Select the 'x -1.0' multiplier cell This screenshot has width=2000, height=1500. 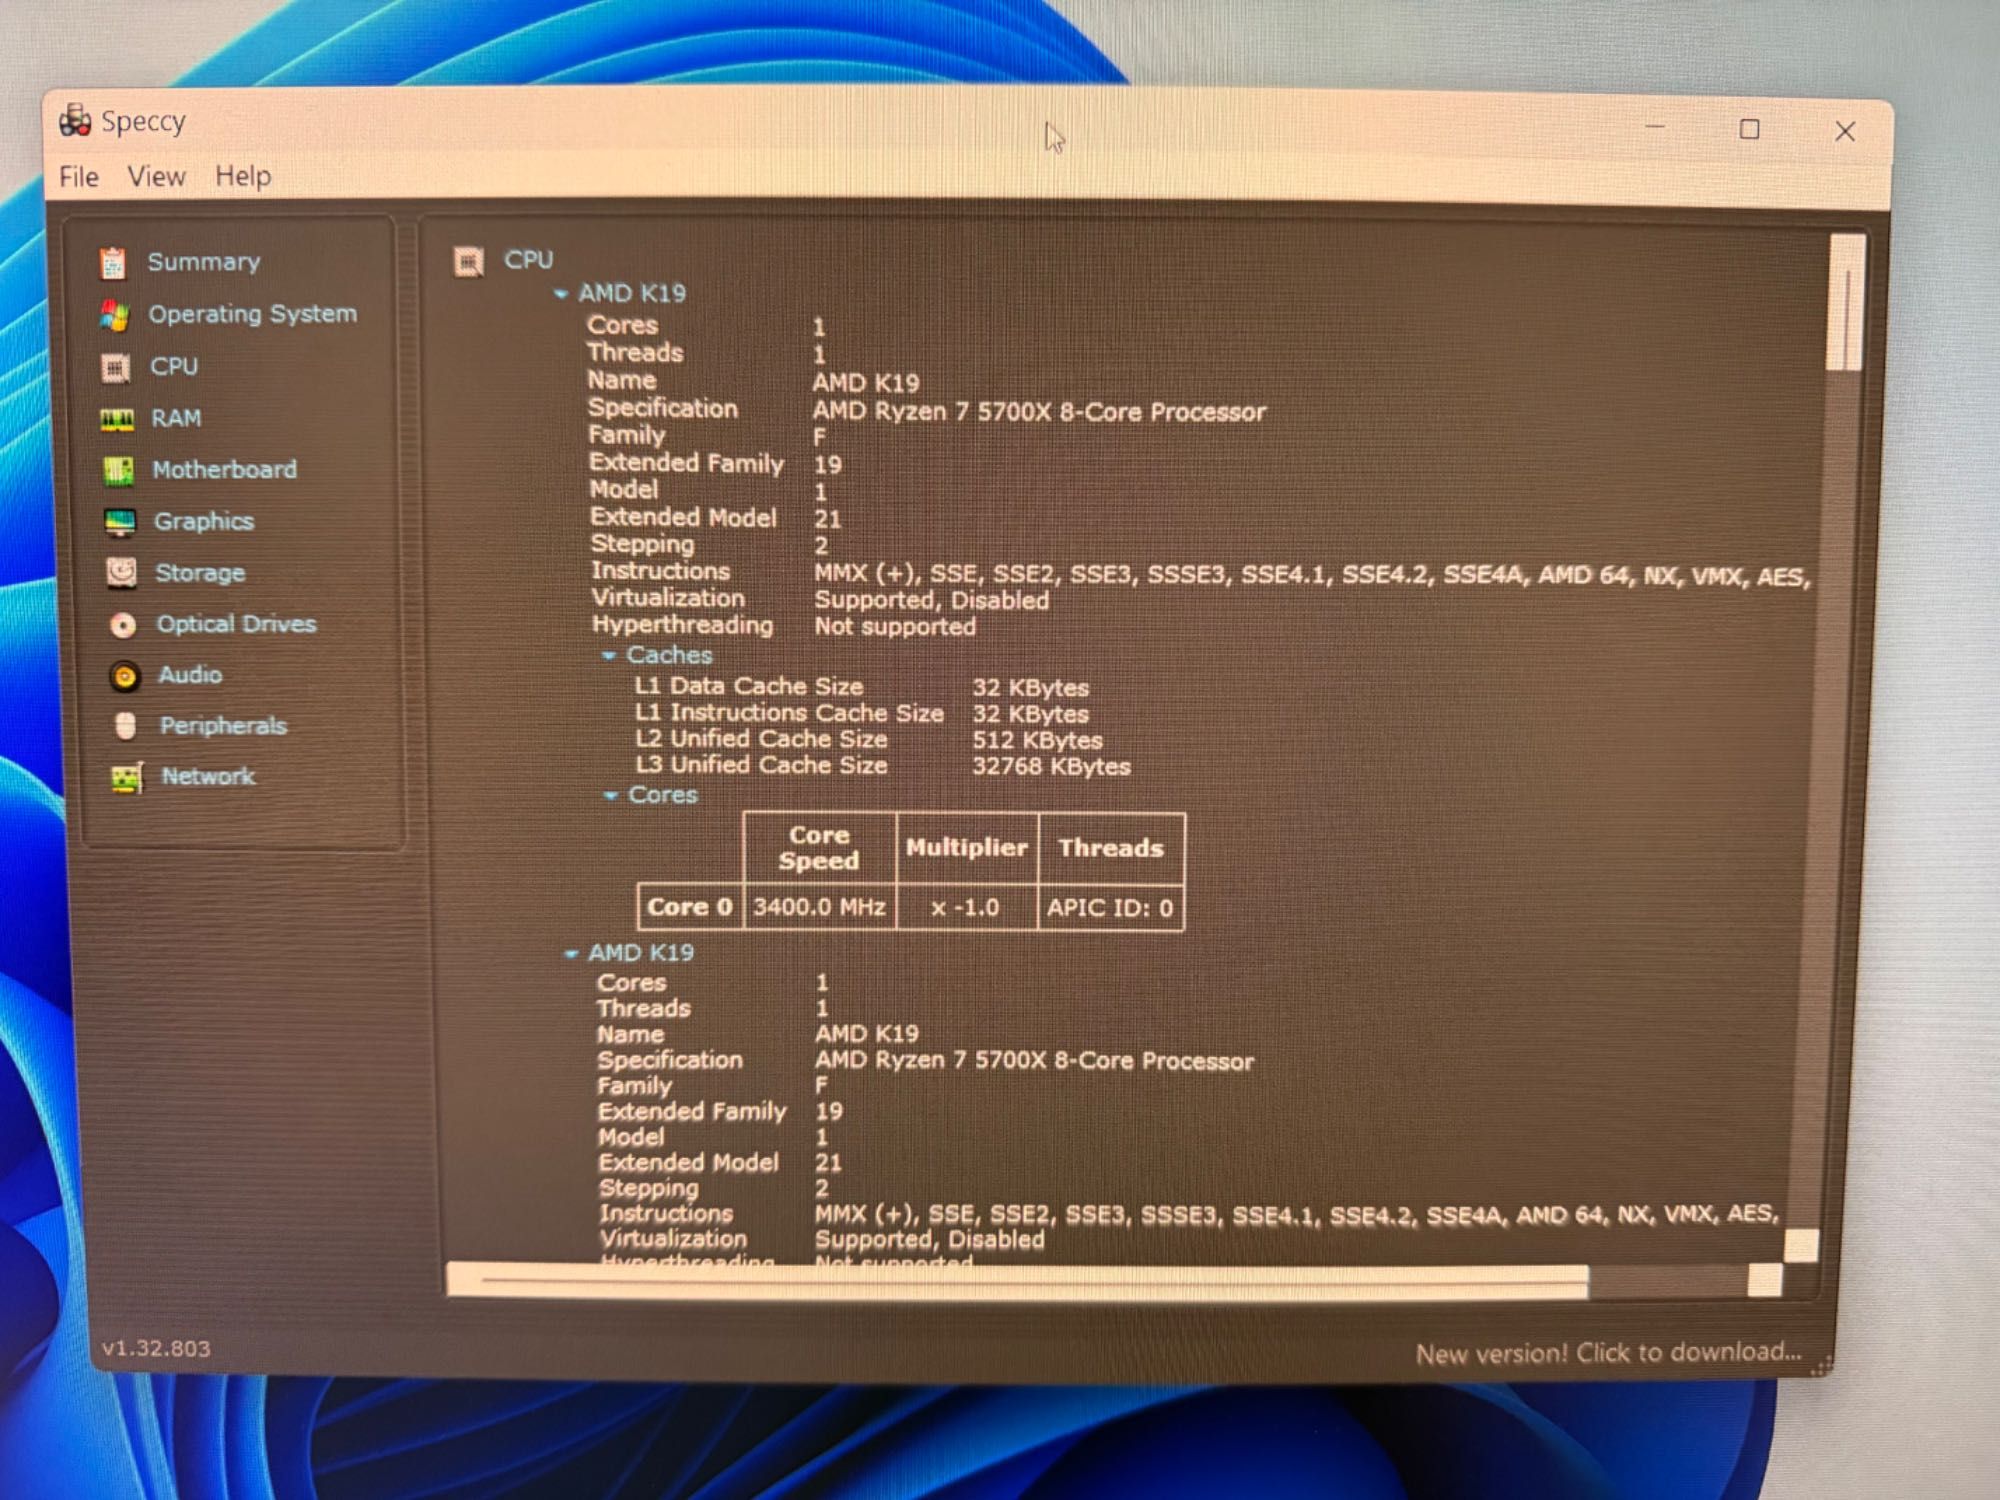tap(966, 907)
